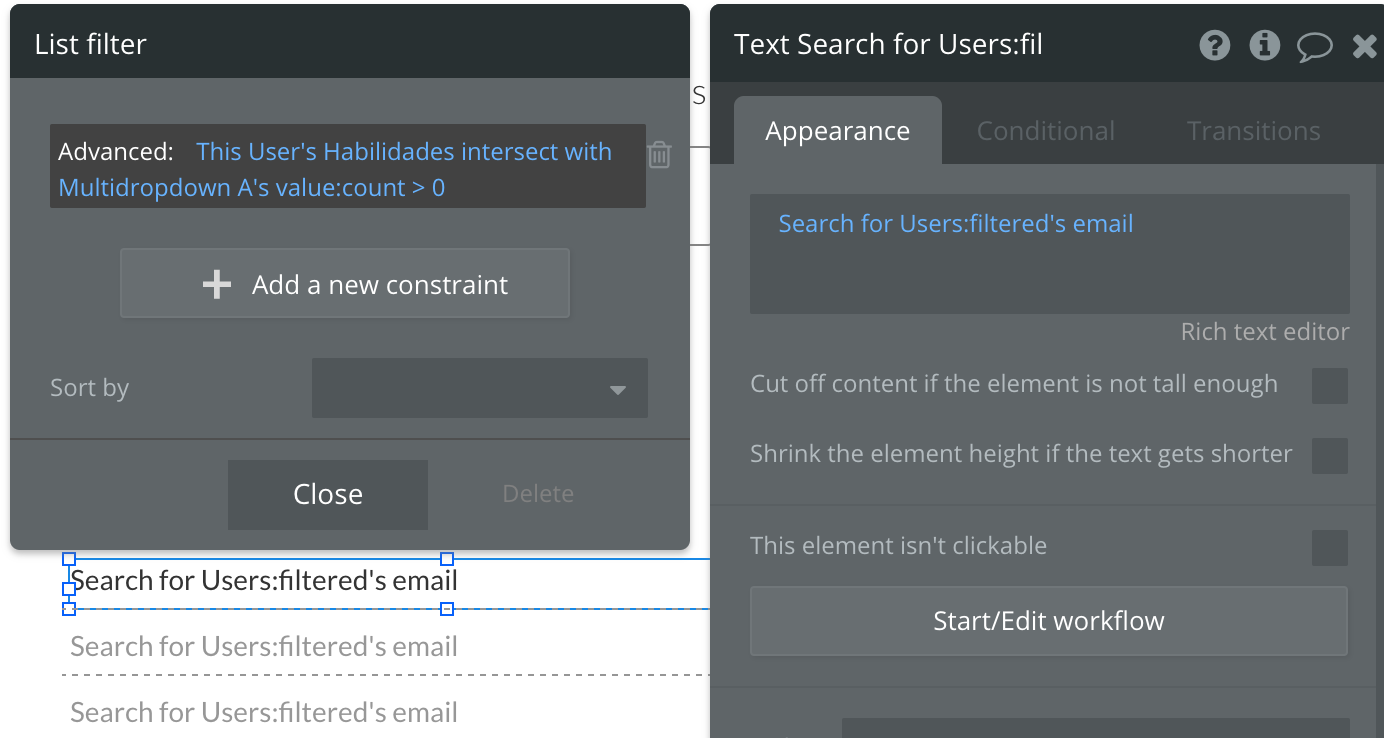Open the Rich text editor link

point(1264,332)
